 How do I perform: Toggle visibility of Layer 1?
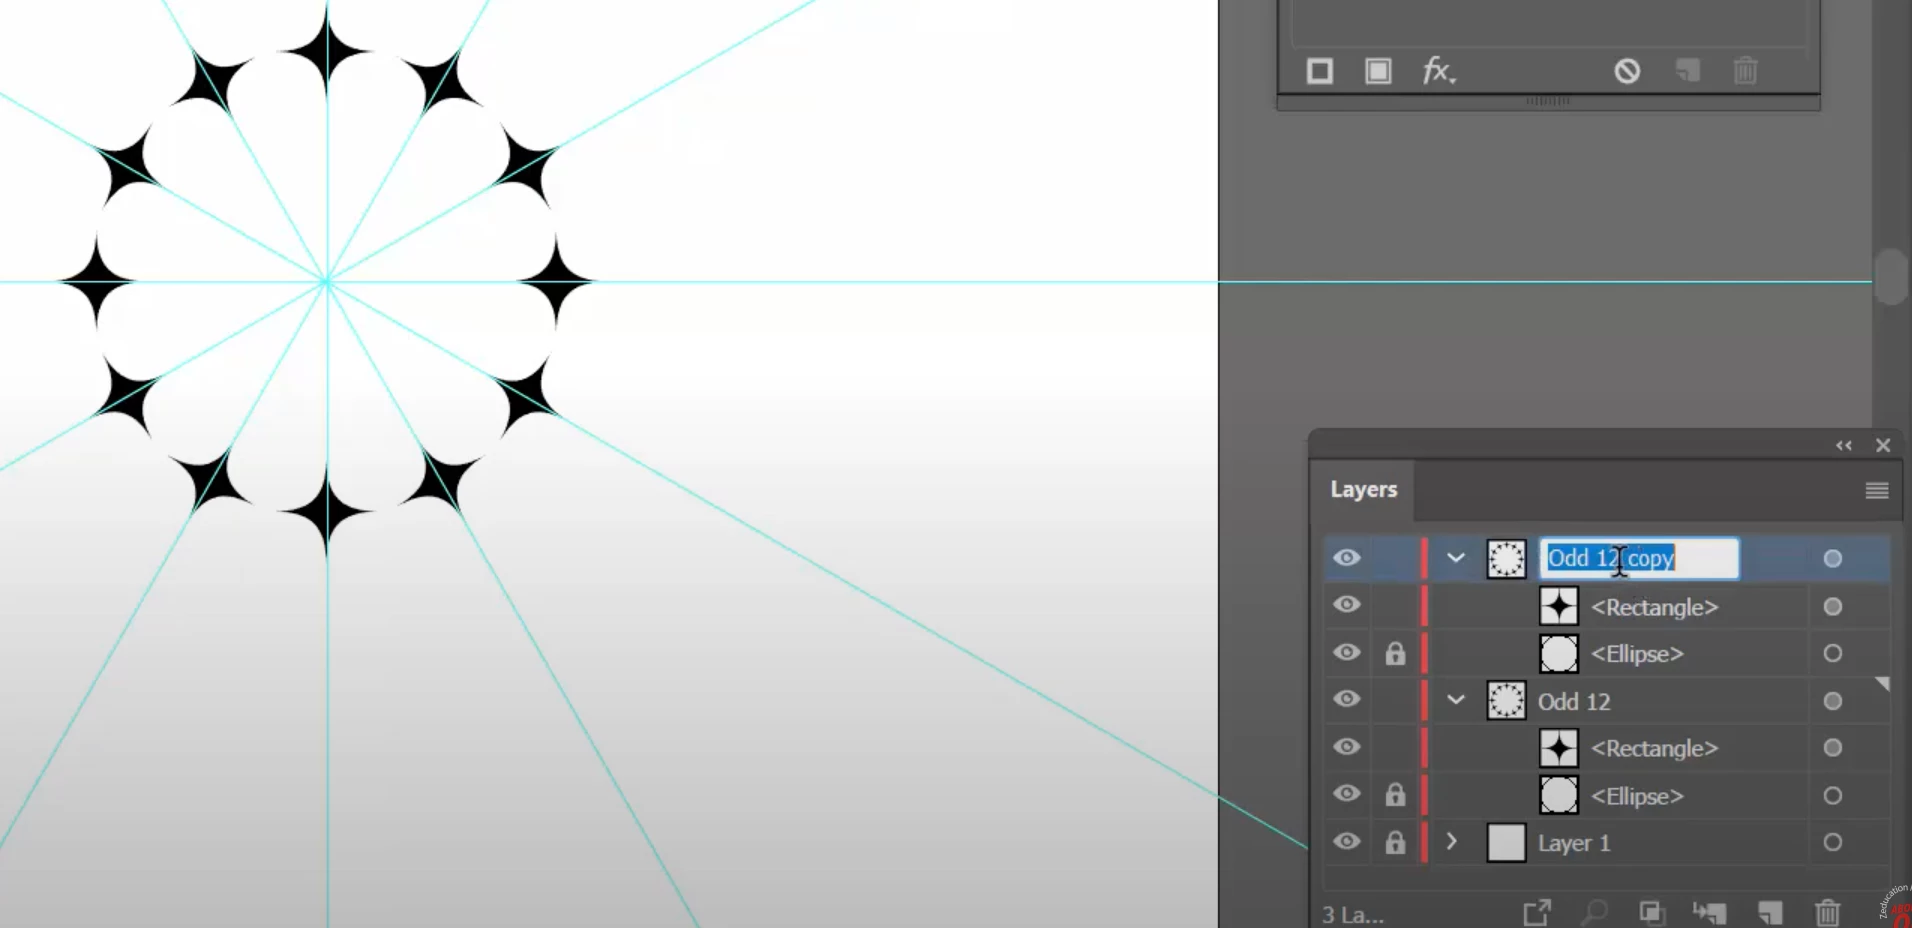point(1347,841)
